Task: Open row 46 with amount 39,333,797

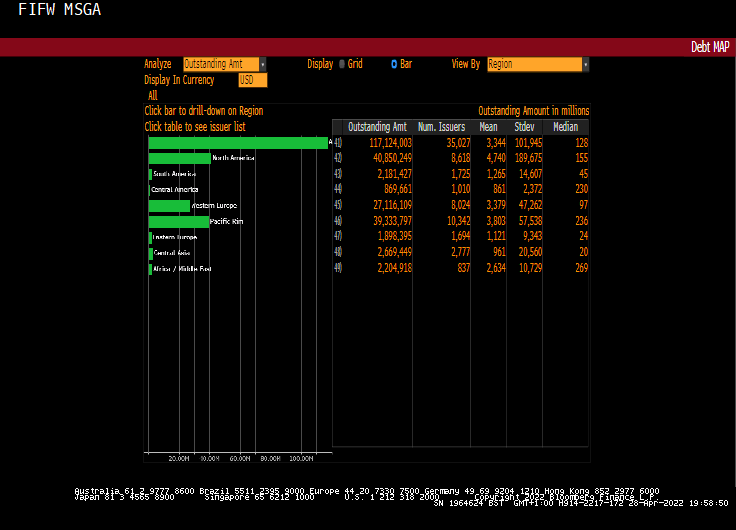Action: 378,221
